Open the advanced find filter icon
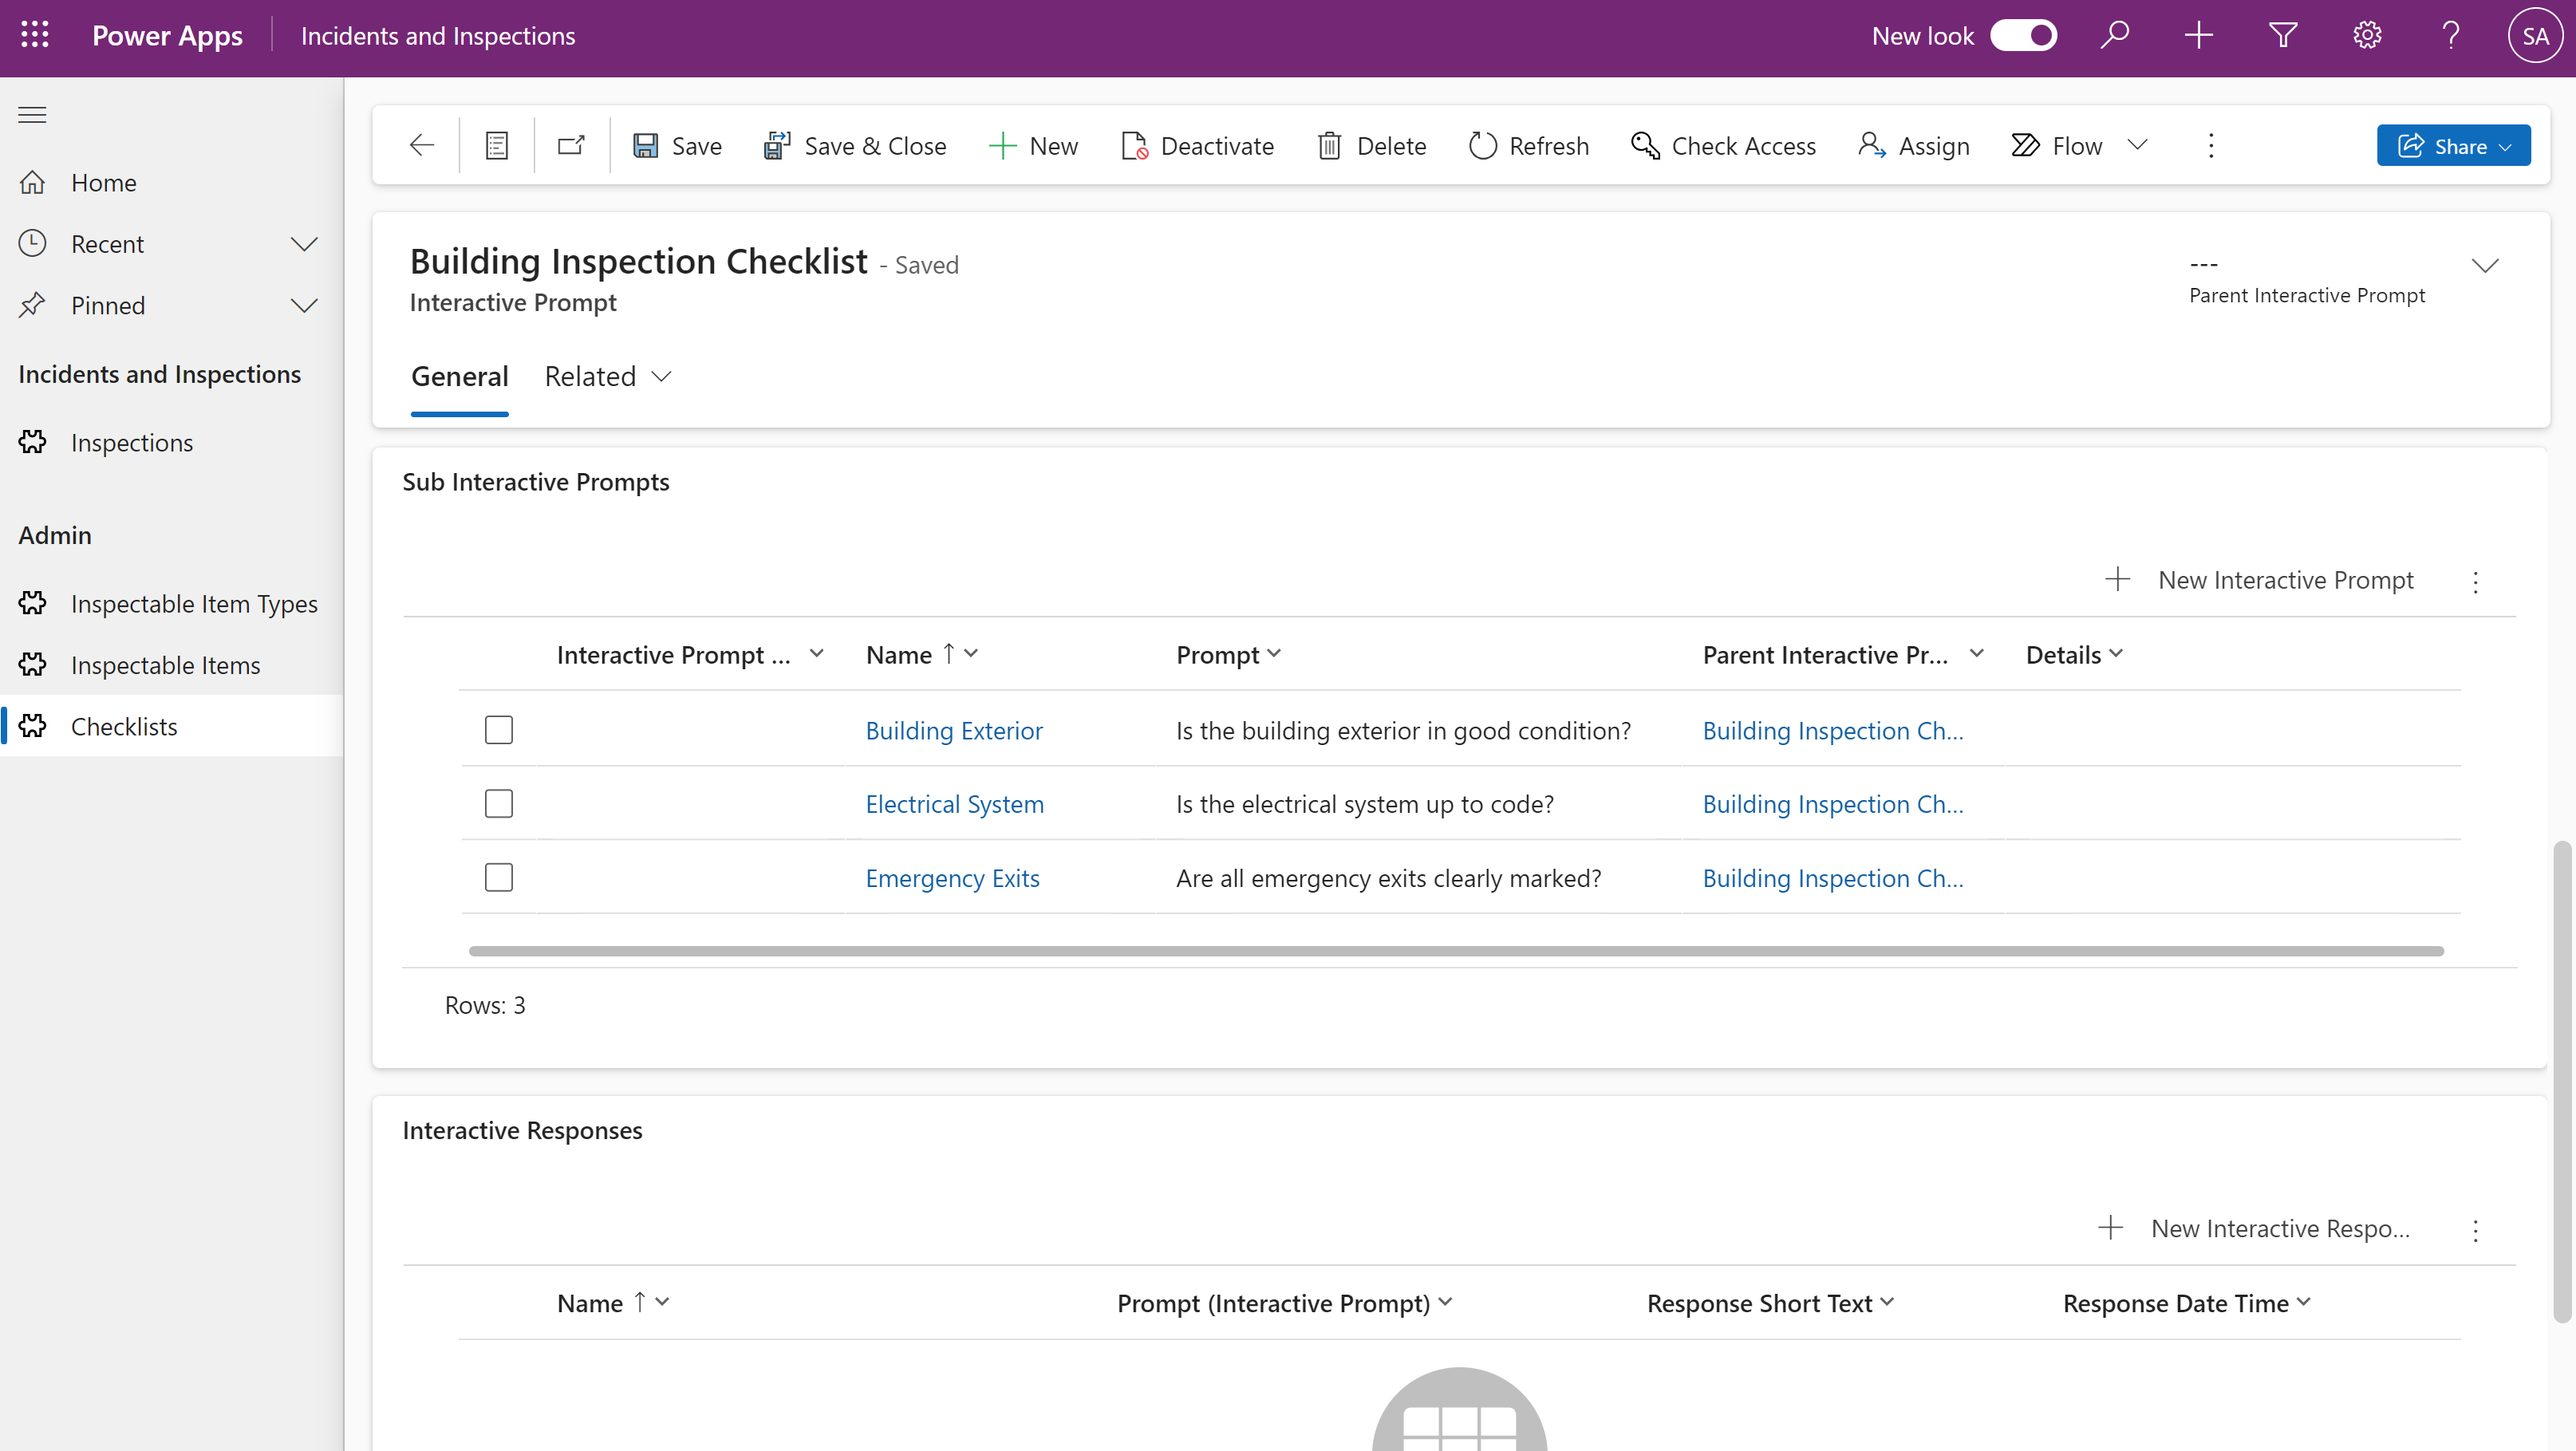The width and height of the screenshot is (2576, 1451). click(2282, 36)
